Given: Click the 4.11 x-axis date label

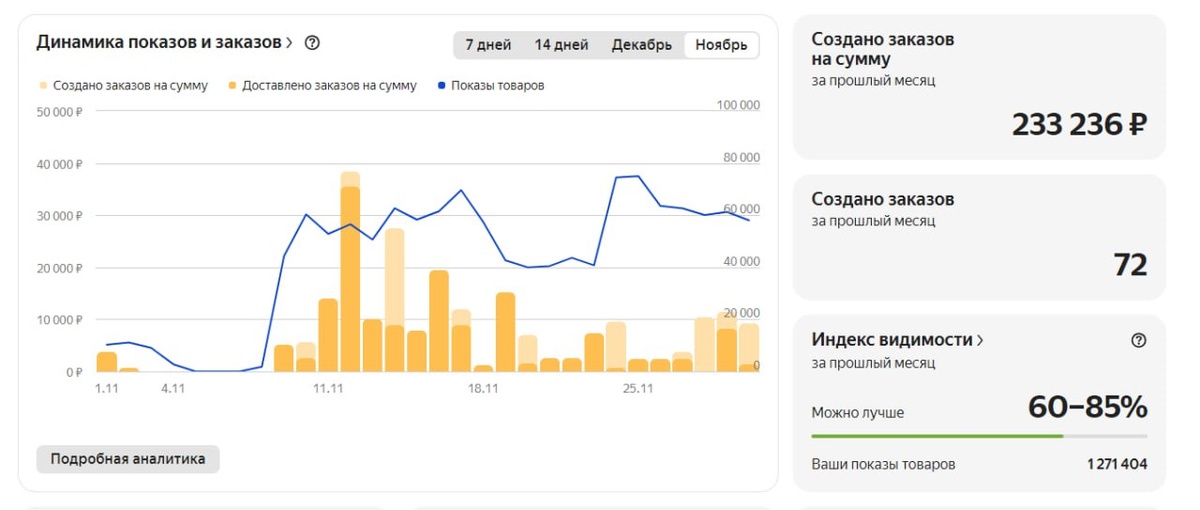Looking at the screenshot, I should click(173, 388).
